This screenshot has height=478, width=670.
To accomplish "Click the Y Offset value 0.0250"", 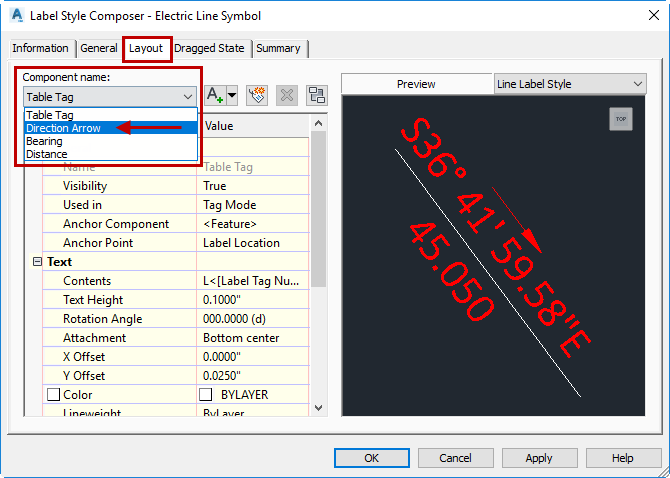I will click(x=222, y=376).
